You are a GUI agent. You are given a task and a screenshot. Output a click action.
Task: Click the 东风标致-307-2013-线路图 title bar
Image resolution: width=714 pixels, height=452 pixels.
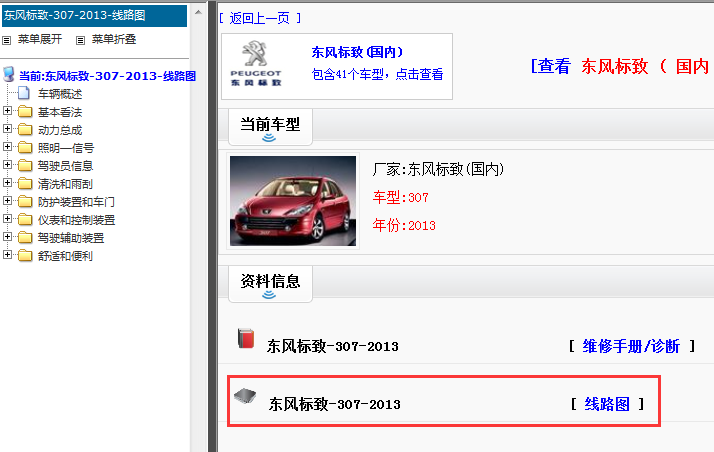click(x=95, y=15)
